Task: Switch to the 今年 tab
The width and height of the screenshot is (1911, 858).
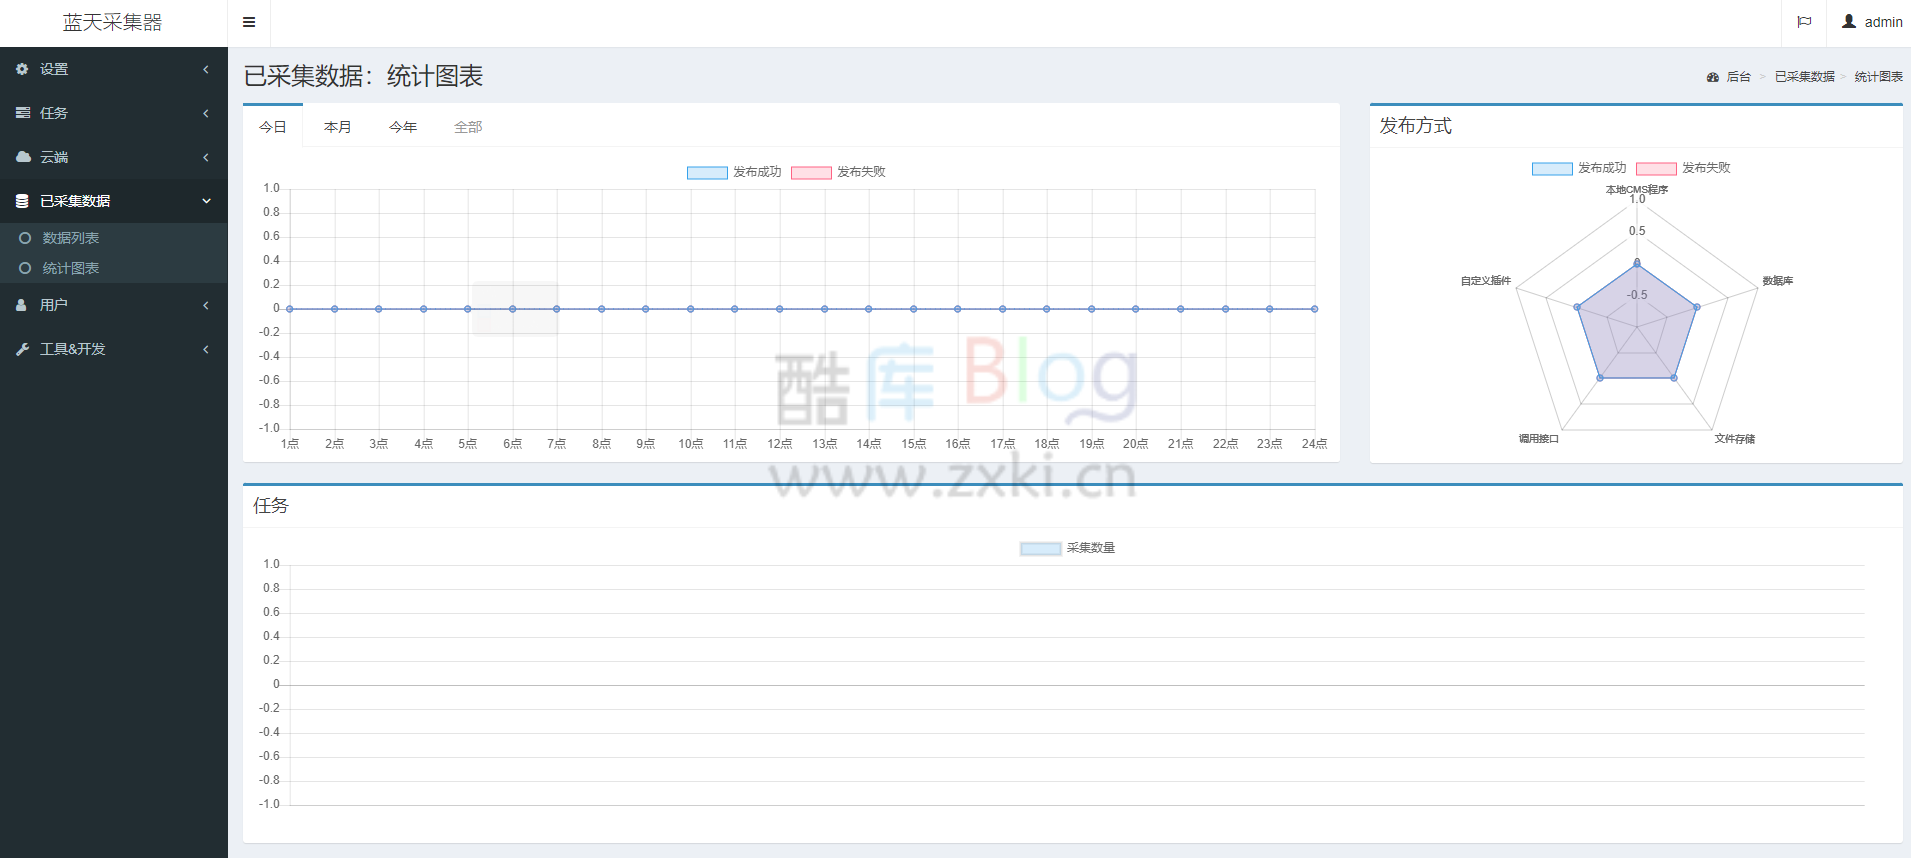Action: (x=403, y=127)
